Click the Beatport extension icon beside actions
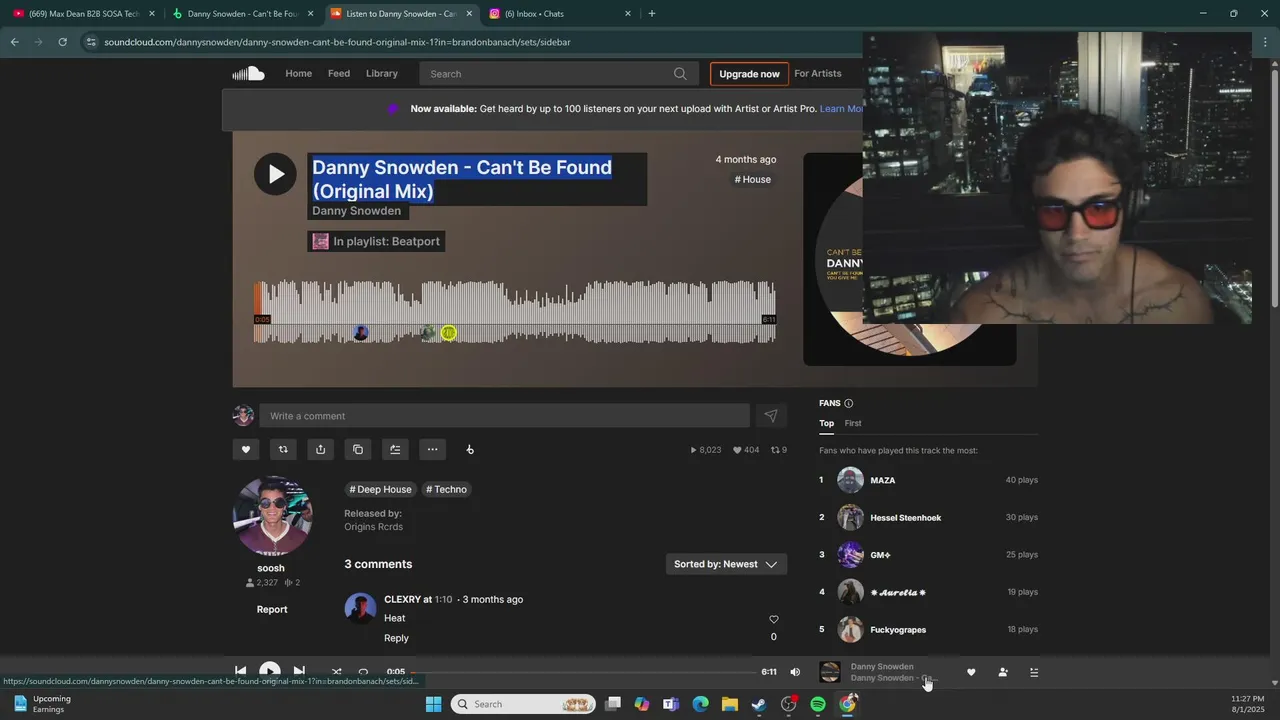Screen dimensions: 1280x720 pyautogui.click(x=470, y=449)
